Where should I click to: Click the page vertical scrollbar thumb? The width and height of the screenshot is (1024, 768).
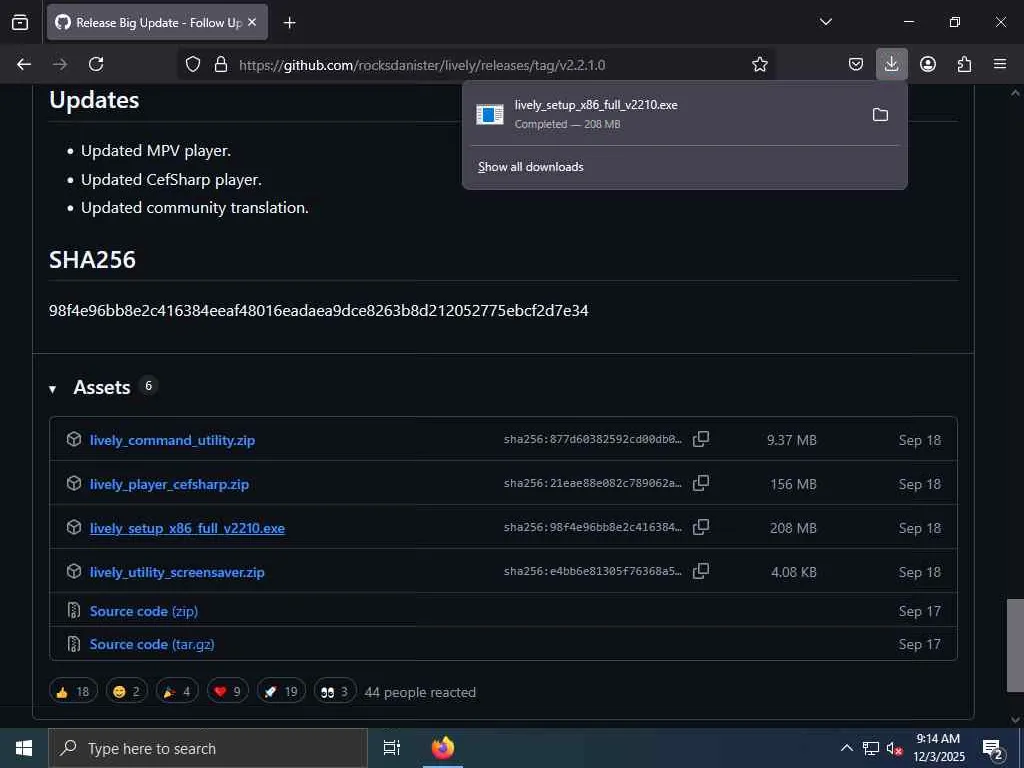coord(1014,645)
